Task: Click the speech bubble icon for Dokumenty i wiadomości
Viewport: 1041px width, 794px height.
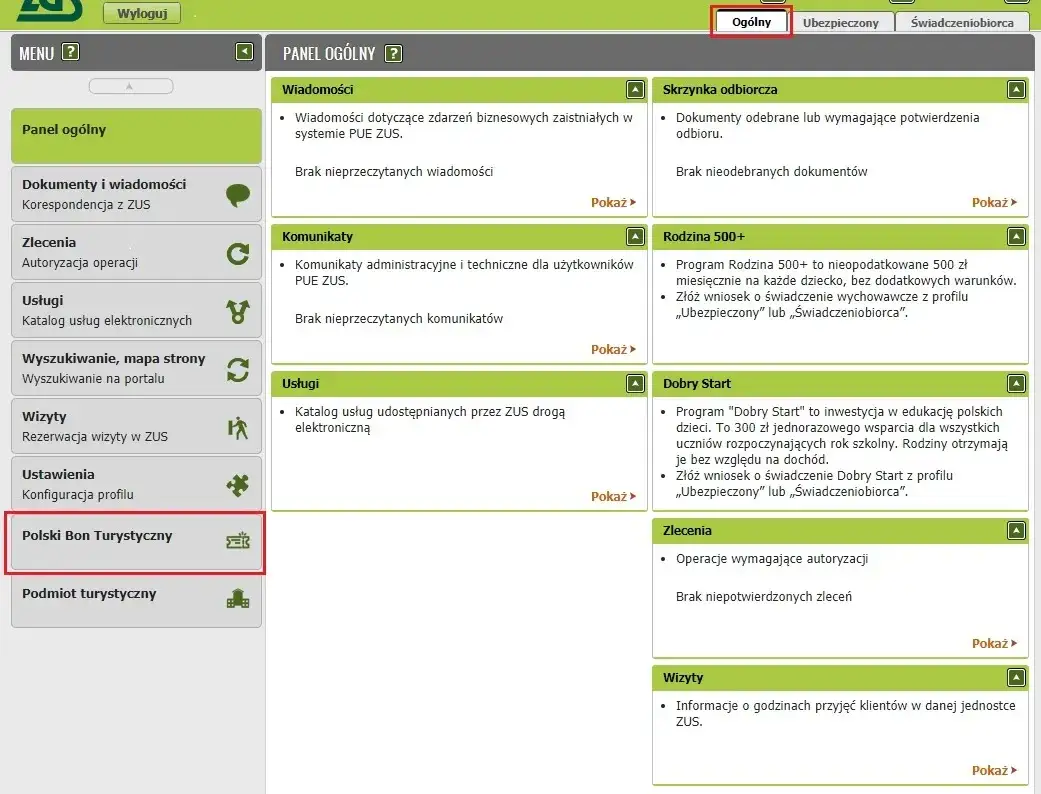Action: pyautogui.click(x=238, y=195)
